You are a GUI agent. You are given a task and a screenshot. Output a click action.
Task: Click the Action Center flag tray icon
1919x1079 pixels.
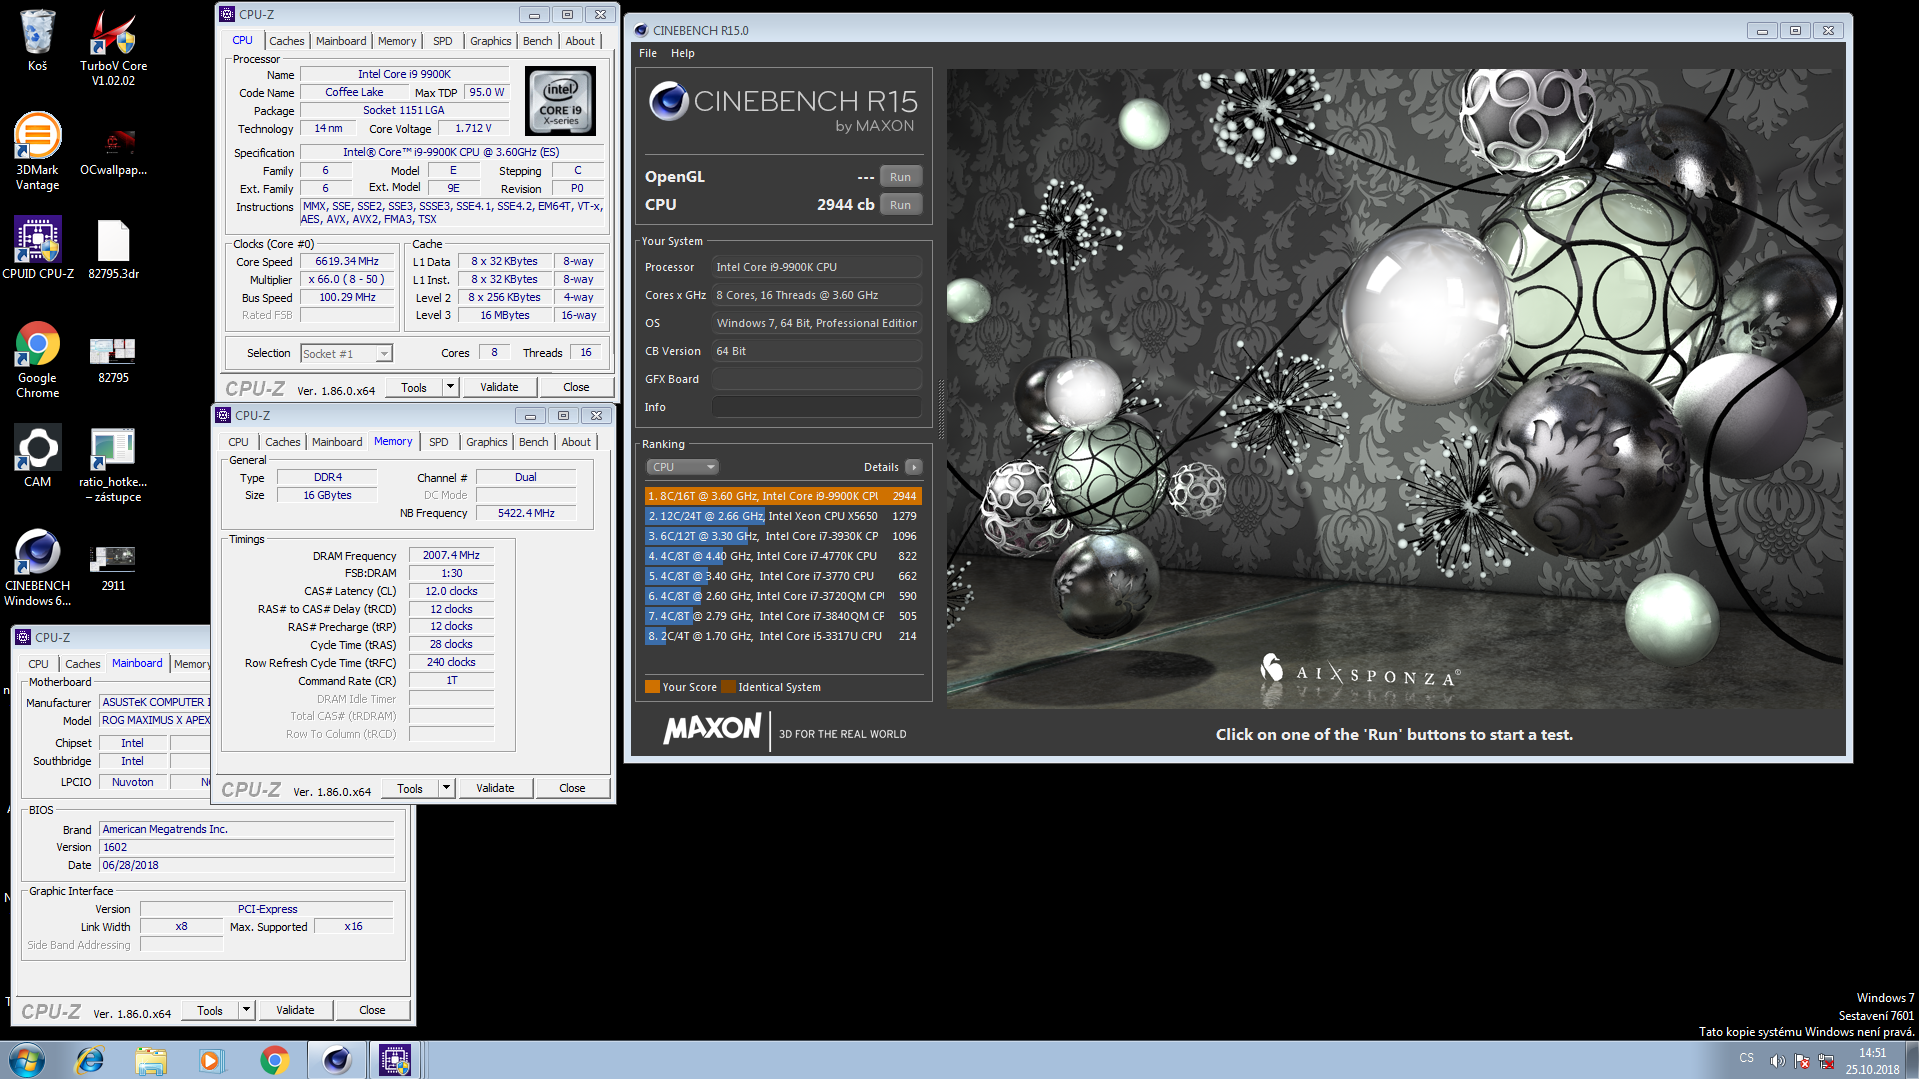tap(1802, 1061)
